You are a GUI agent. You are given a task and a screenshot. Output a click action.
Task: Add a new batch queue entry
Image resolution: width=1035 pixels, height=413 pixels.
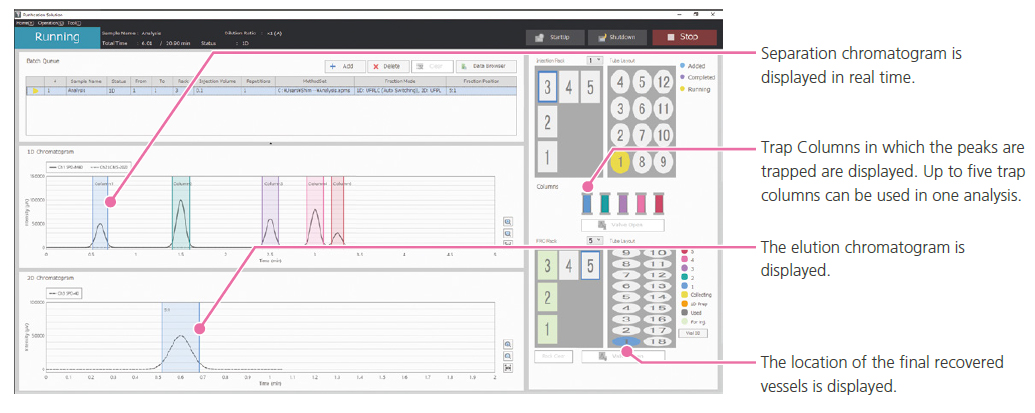[x=343, y=67]
